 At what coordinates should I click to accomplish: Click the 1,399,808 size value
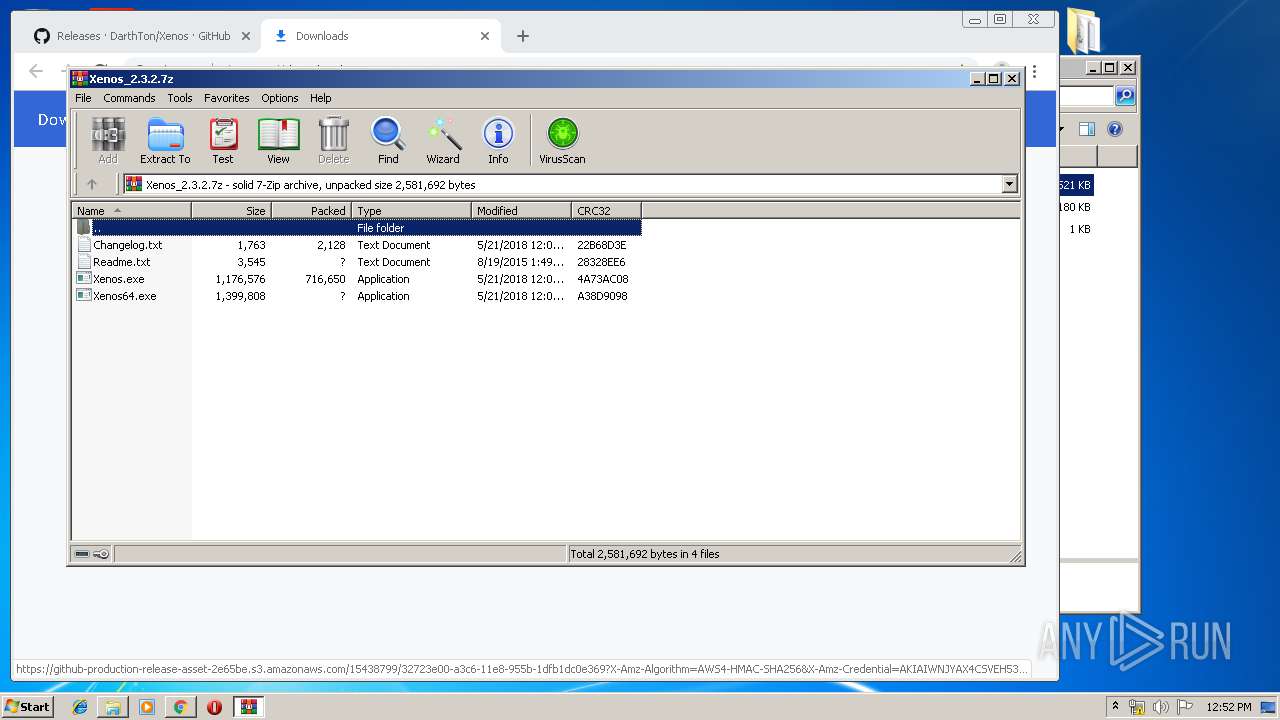[x=240, y=296]
